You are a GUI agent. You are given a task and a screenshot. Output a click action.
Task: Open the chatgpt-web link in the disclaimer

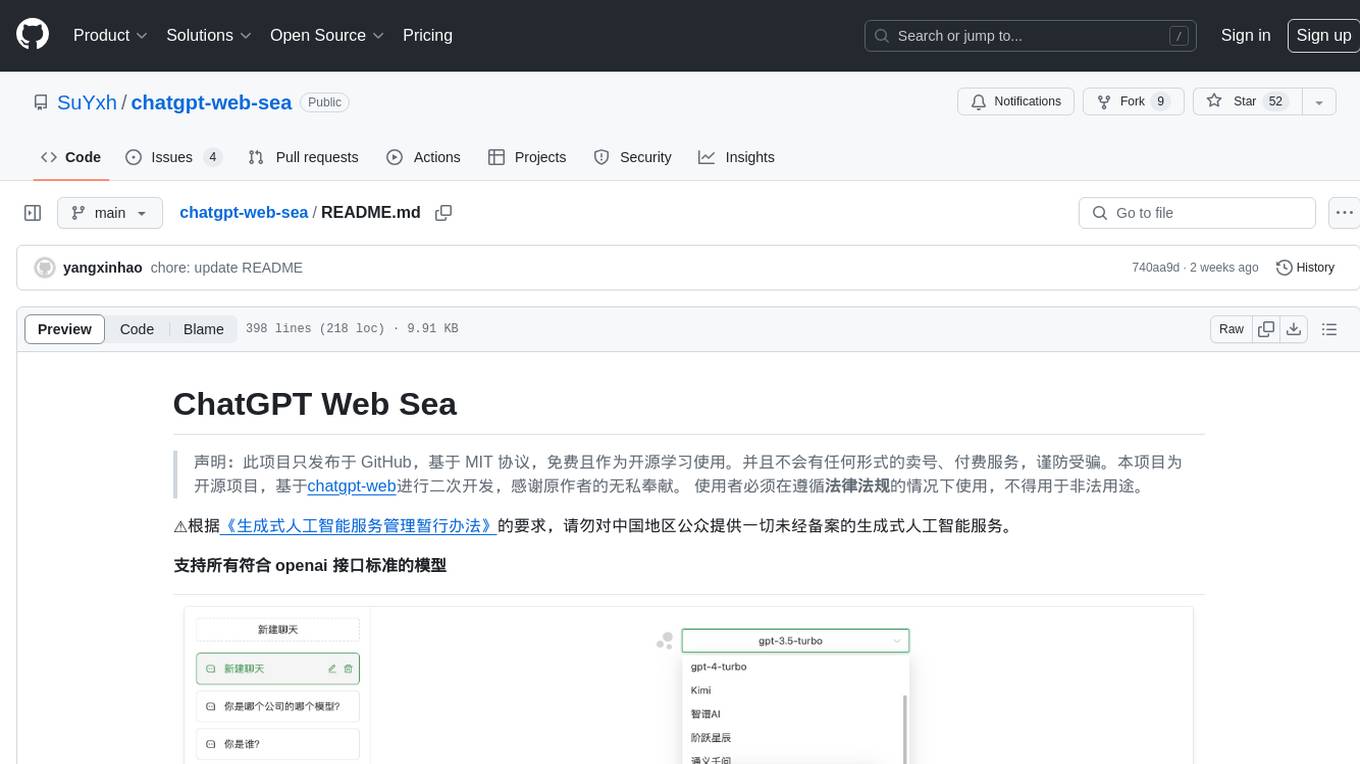[352, 487]
